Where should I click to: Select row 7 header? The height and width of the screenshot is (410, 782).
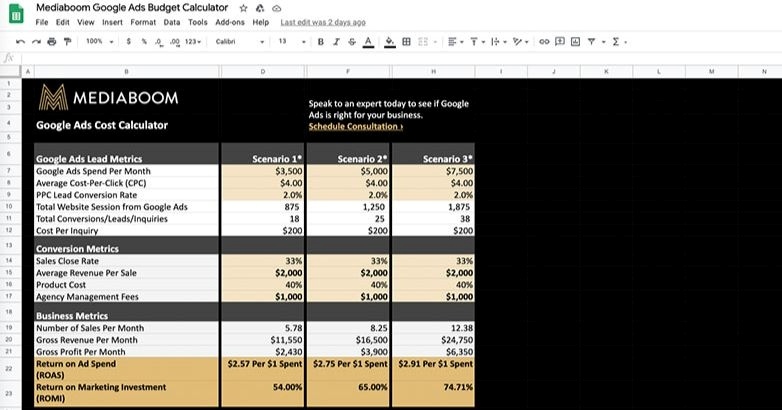click(x=9, y=171)
